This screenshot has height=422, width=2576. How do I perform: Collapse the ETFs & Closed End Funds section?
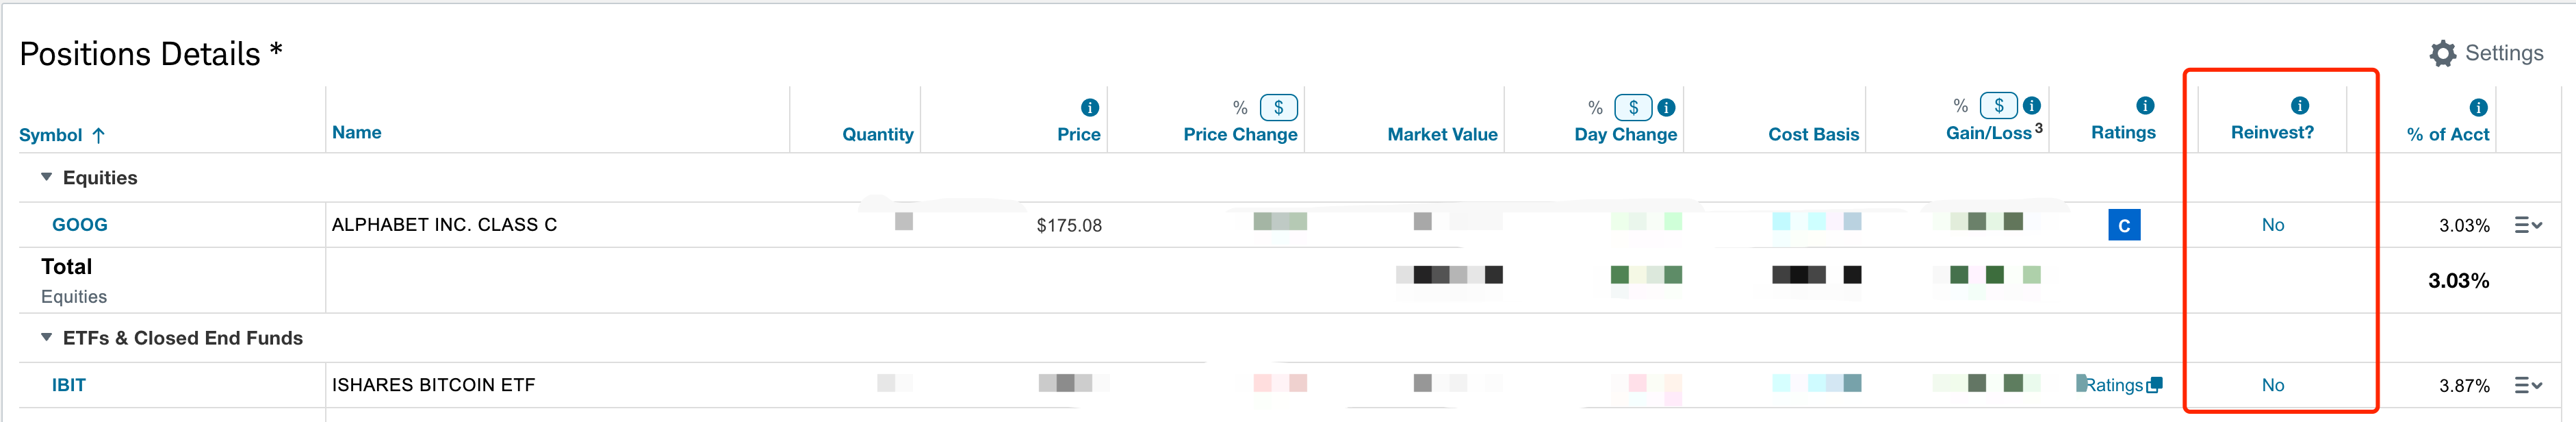point(46,338)
